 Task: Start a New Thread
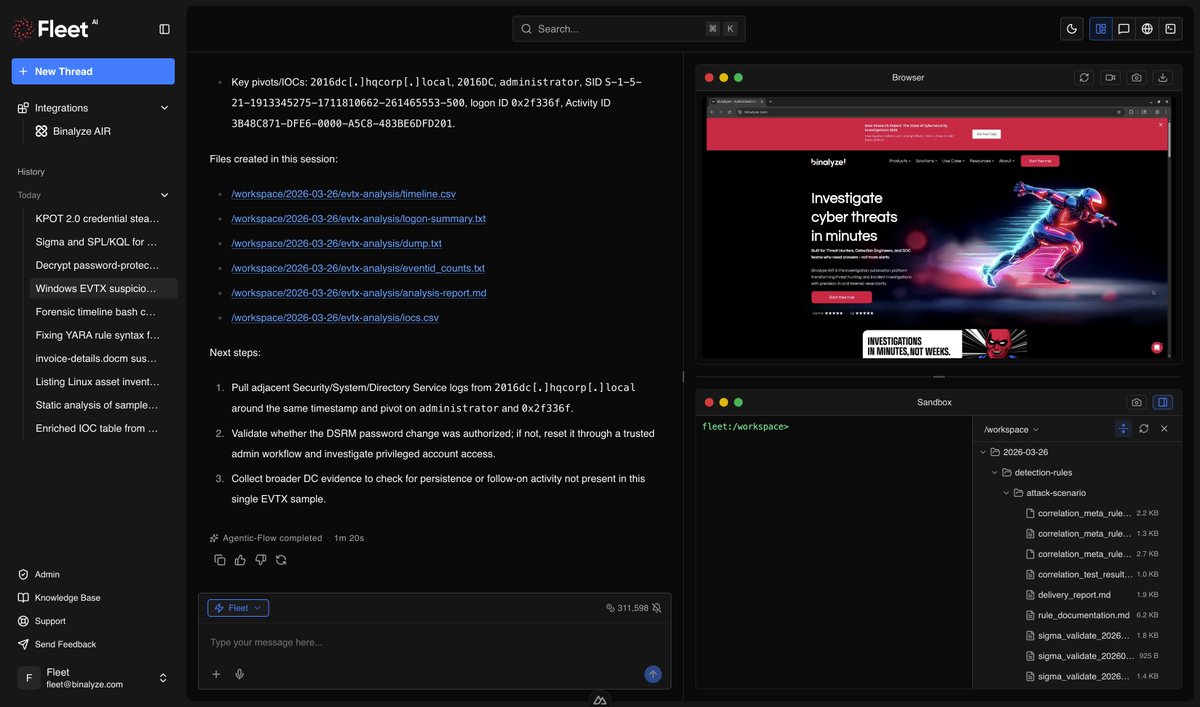[x=93, y=71]
